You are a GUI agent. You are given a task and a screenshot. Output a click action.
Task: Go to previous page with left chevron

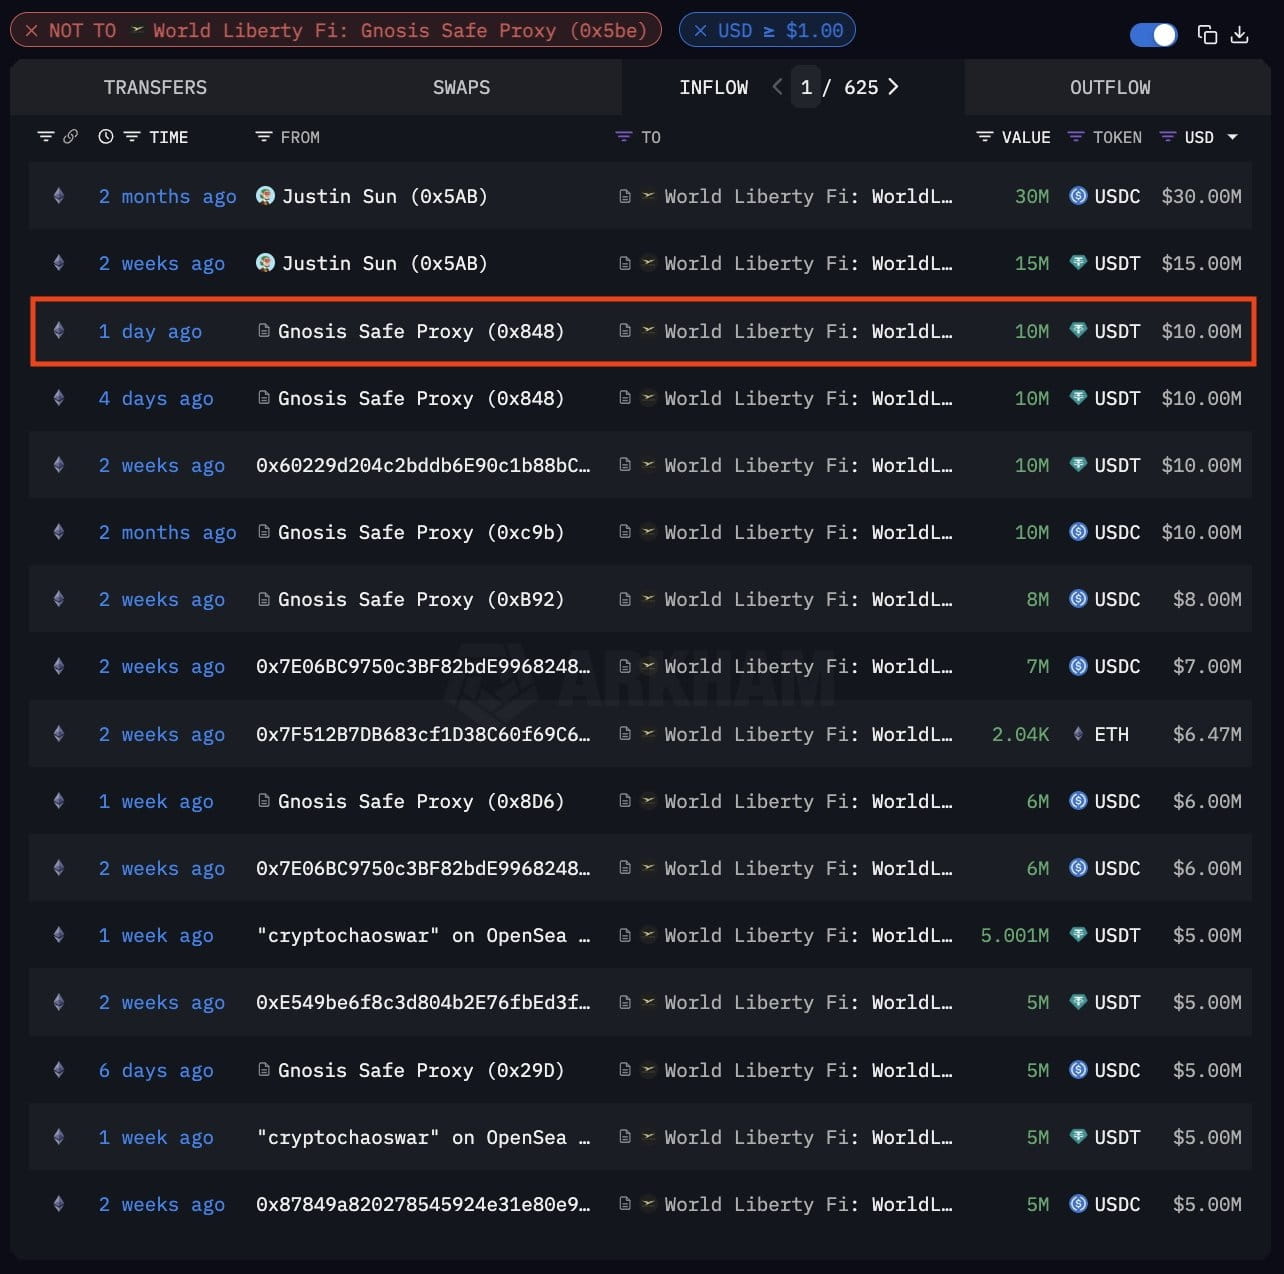click(x=777, y=87)
